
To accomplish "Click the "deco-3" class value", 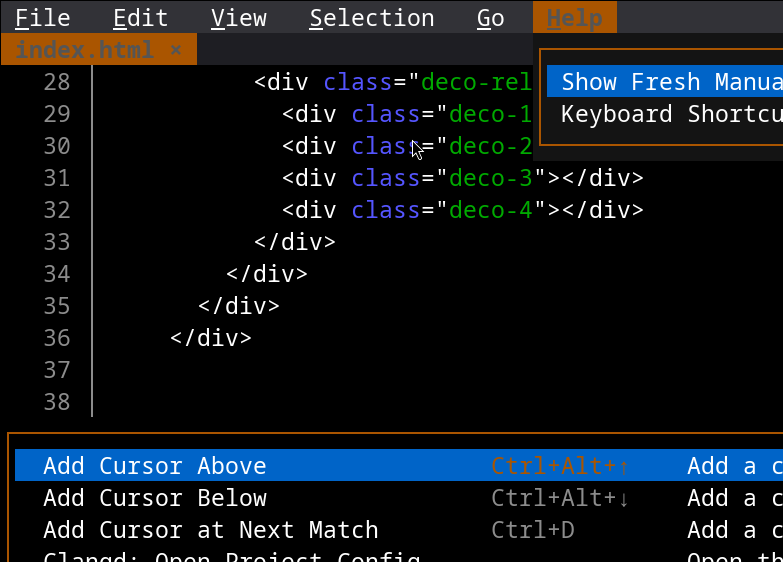I will [x=491, y=178].
